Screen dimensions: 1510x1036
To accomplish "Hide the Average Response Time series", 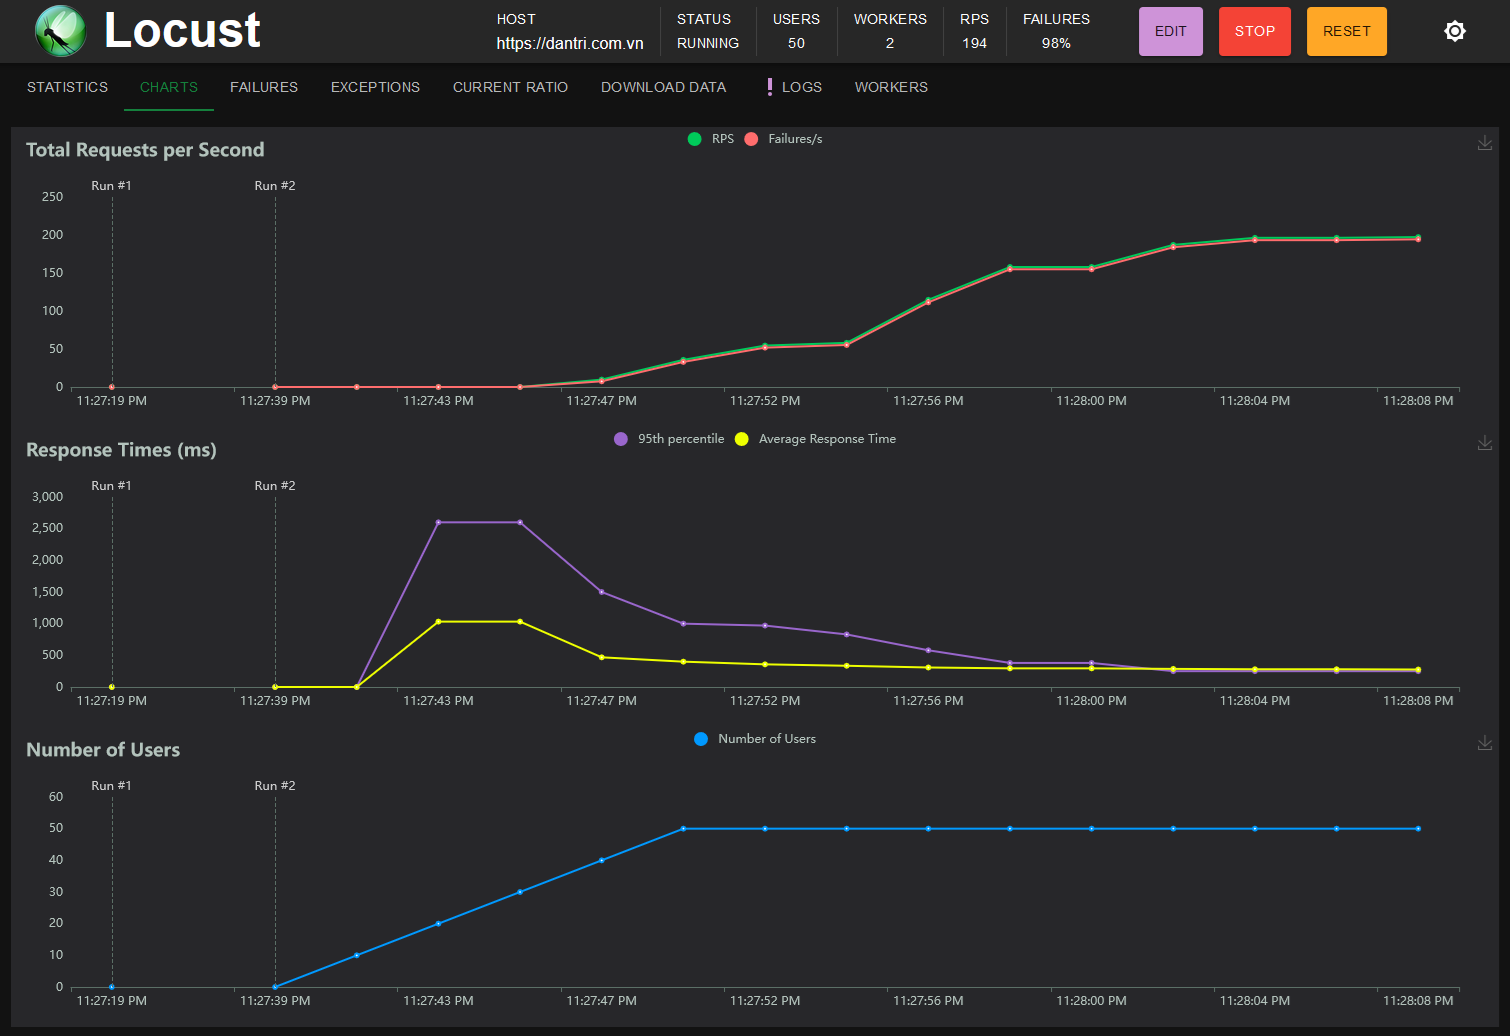I will (816, 439).
